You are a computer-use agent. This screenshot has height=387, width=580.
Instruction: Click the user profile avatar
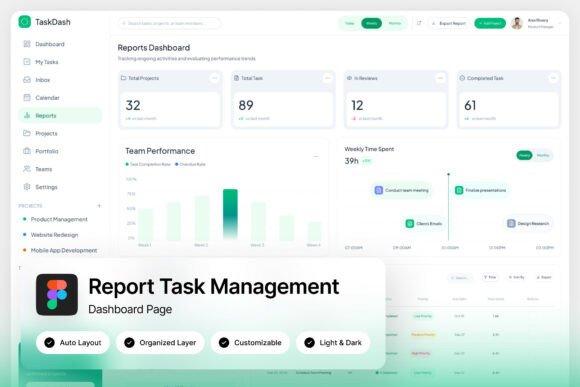[x=517, y=23]
